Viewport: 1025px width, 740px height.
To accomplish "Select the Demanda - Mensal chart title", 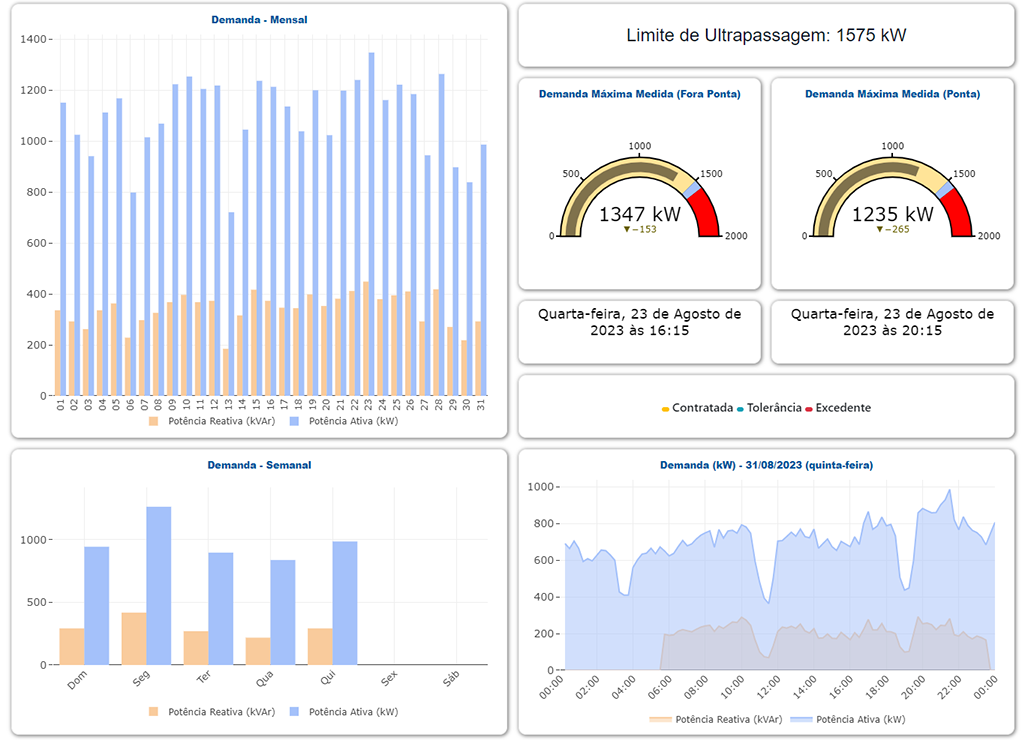I will (258, 18).
